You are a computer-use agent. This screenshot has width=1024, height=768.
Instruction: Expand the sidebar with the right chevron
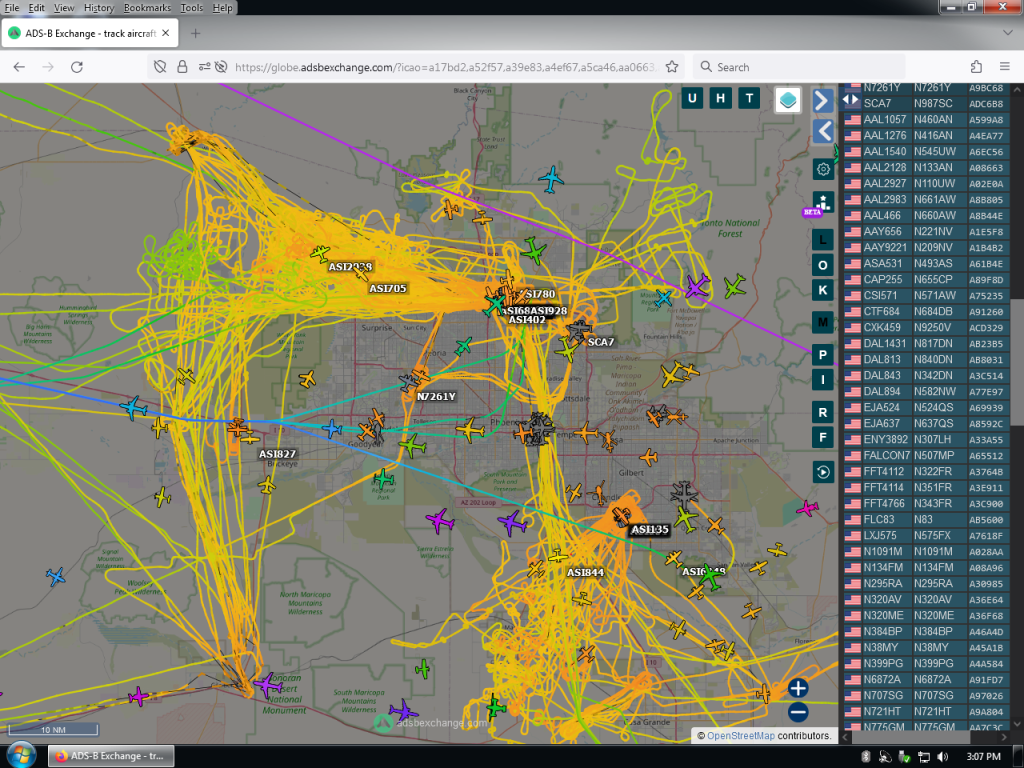pos(823,101)
